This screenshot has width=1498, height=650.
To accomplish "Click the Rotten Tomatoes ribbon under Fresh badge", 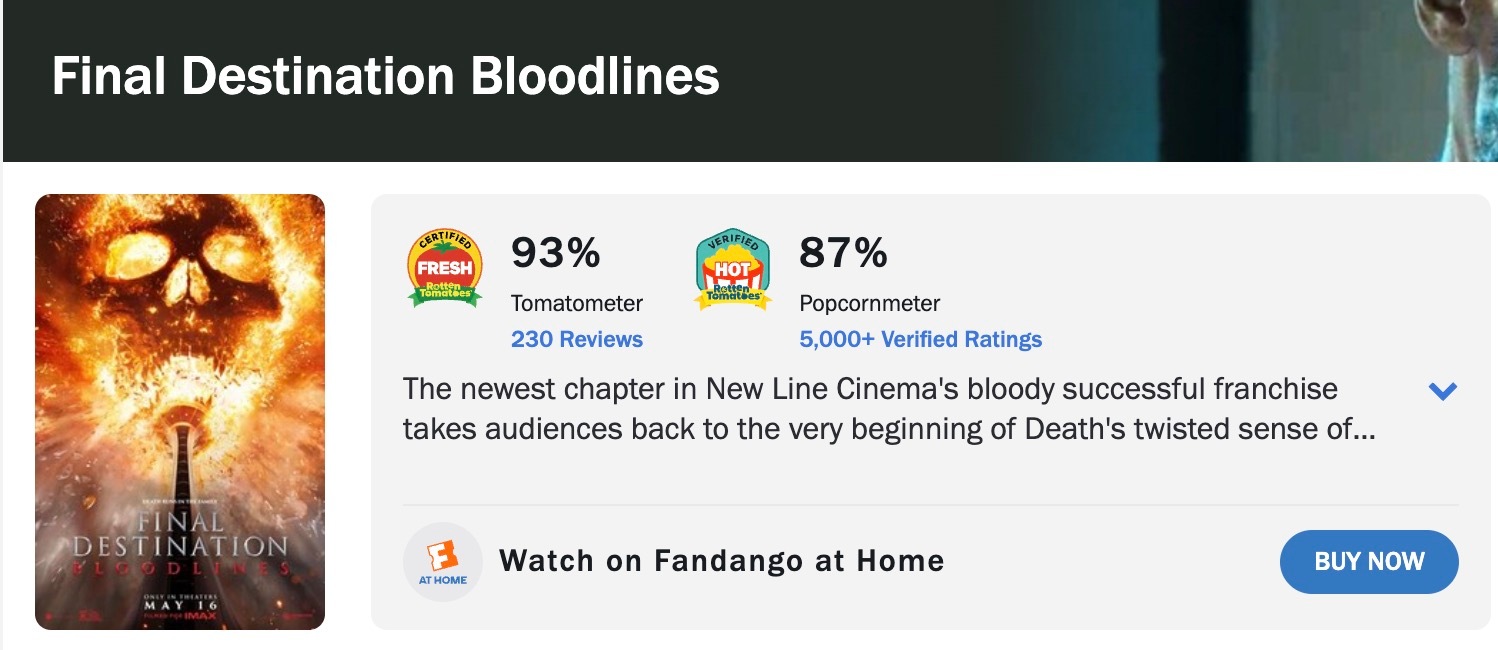I will point(445,293).
